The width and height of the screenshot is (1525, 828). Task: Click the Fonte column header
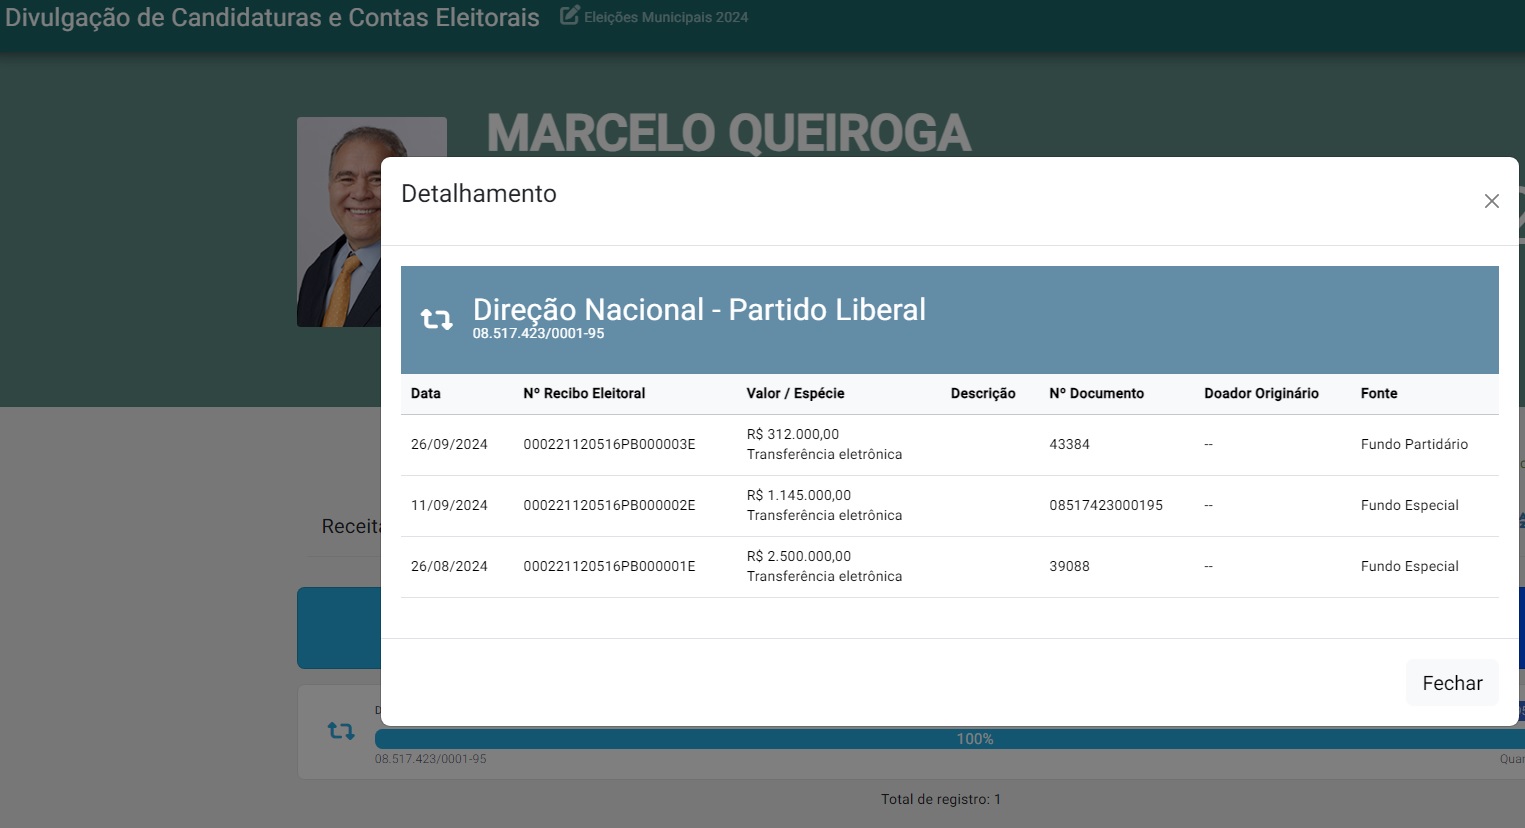tap(1378, 394)
